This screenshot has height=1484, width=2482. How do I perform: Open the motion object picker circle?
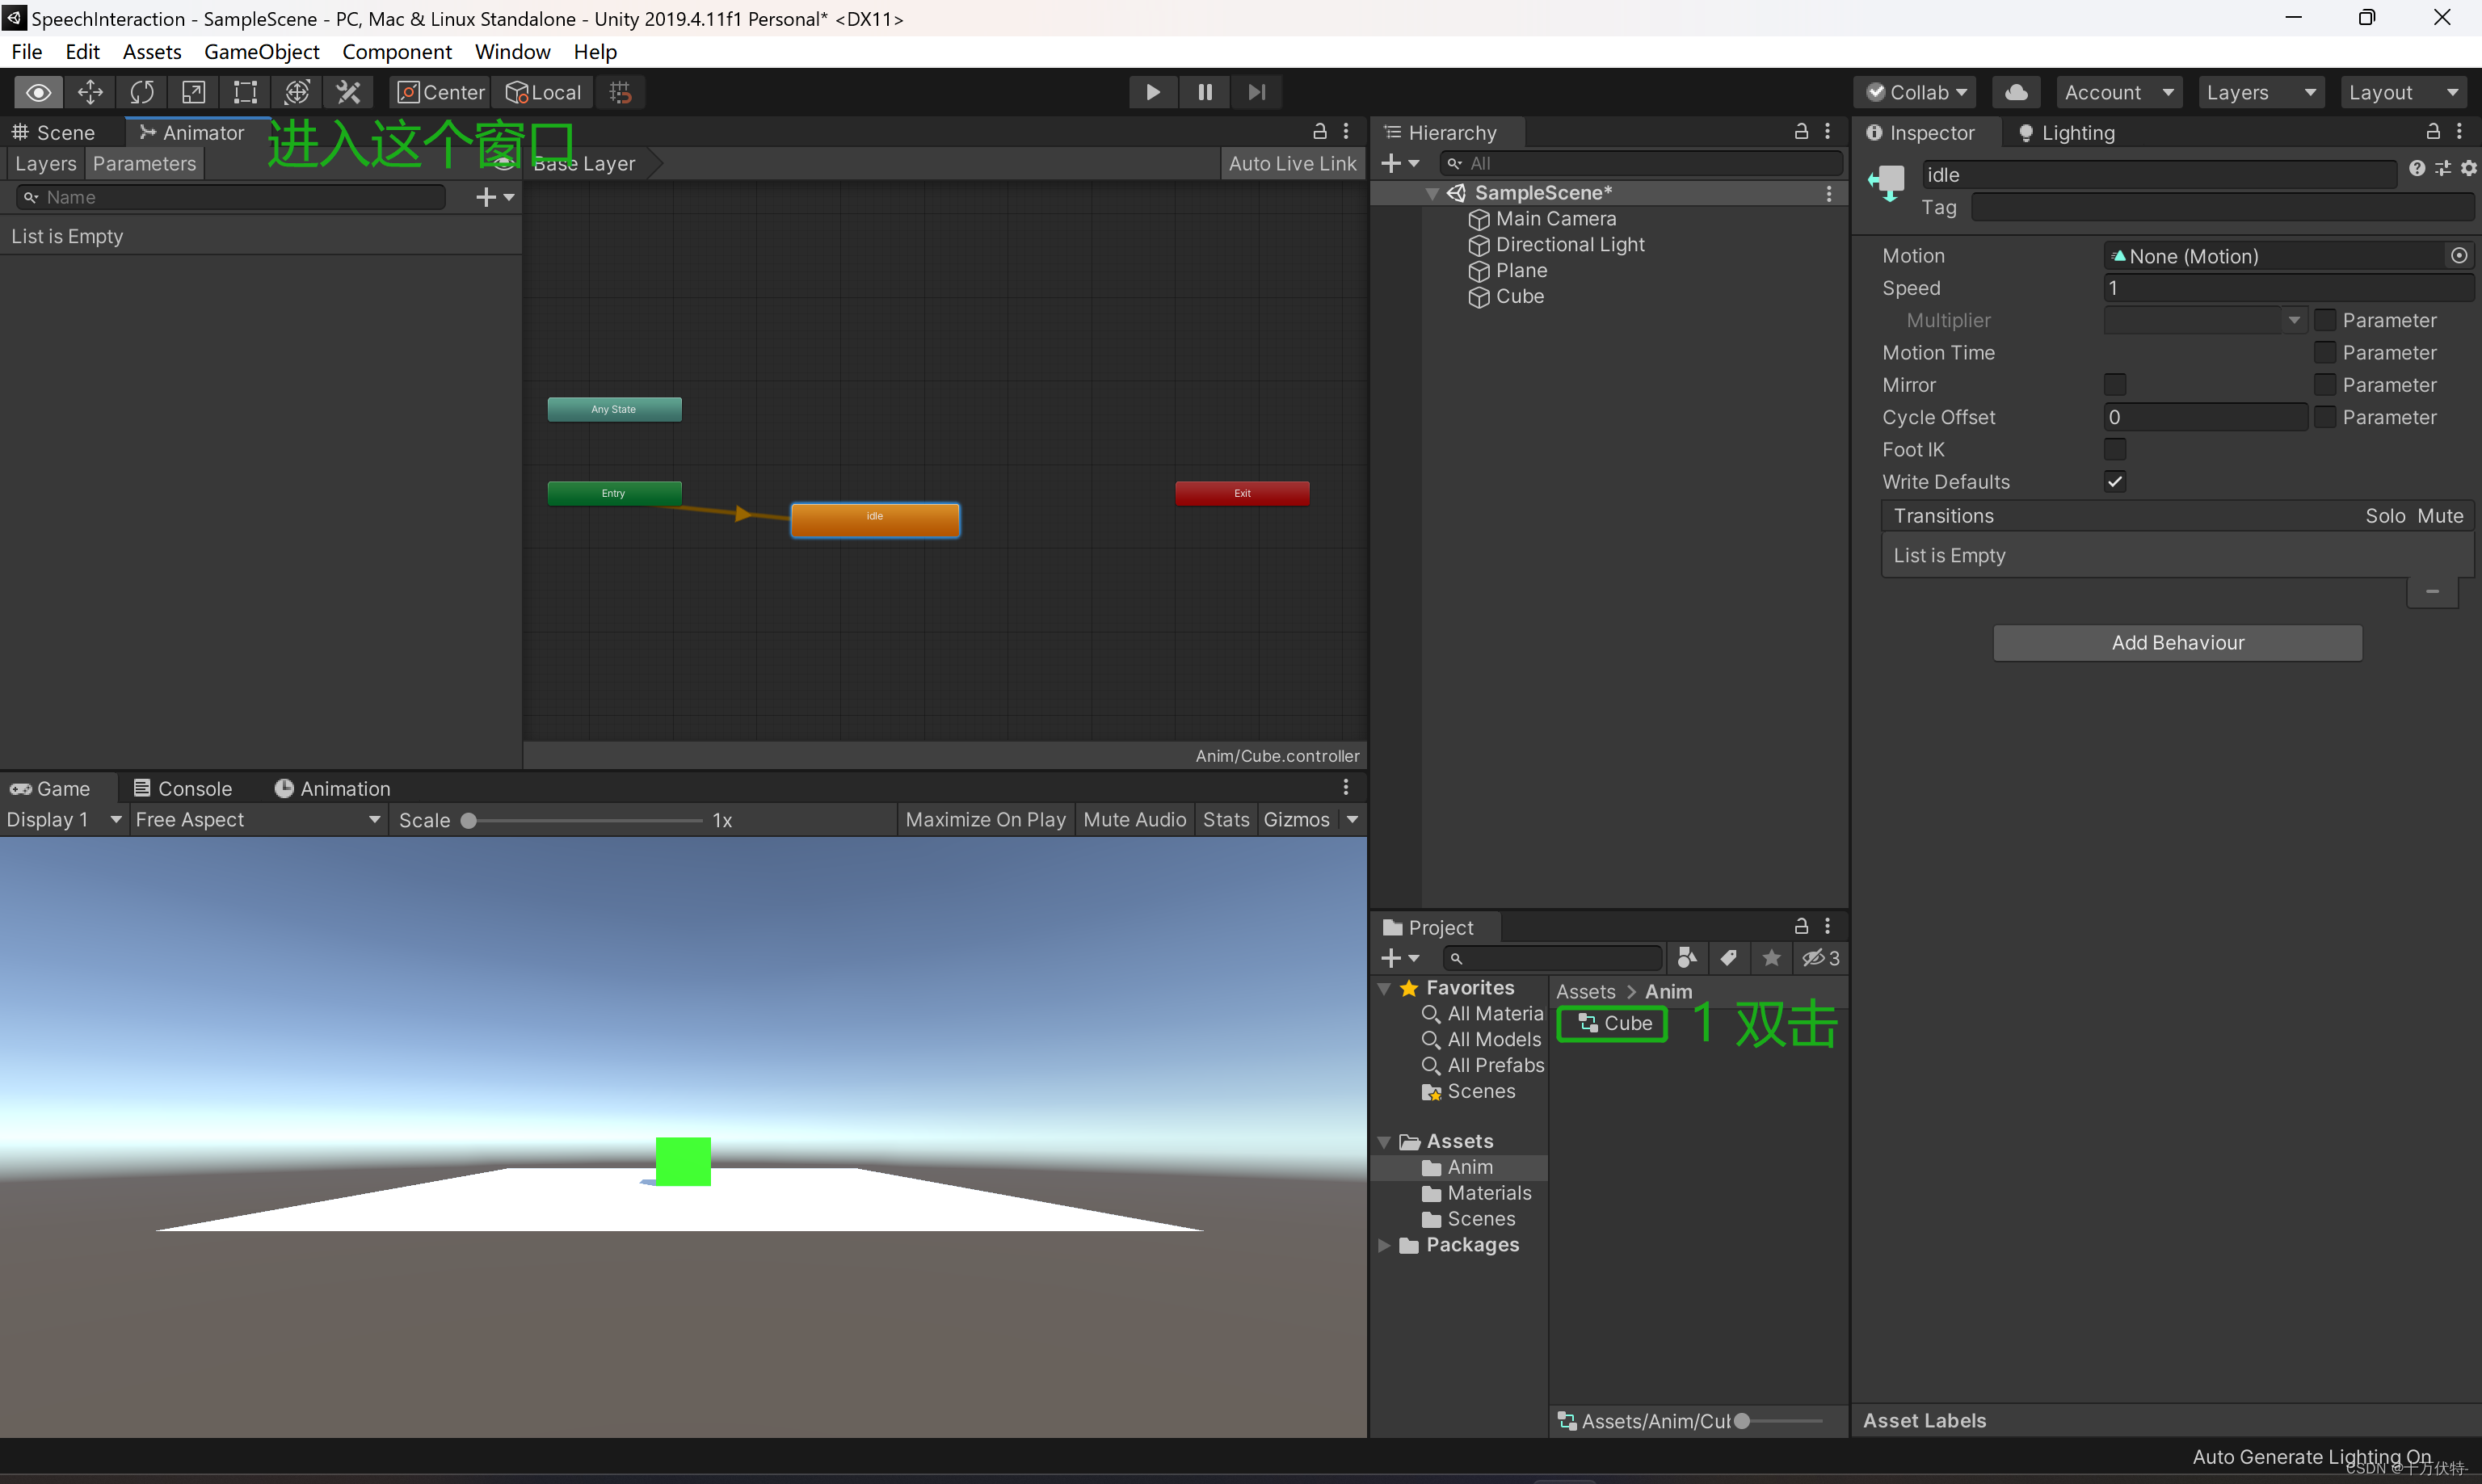[x=2459, y=256]
